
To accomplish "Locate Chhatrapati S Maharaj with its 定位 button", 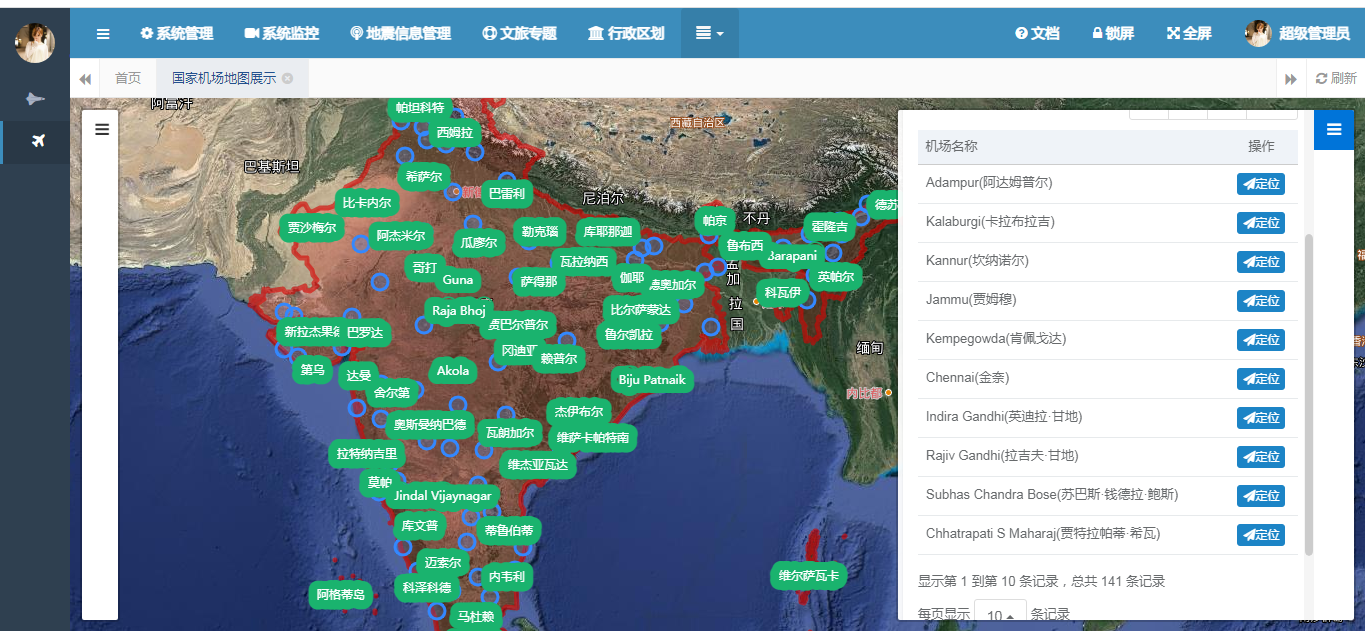I will tap(1261, 535).
